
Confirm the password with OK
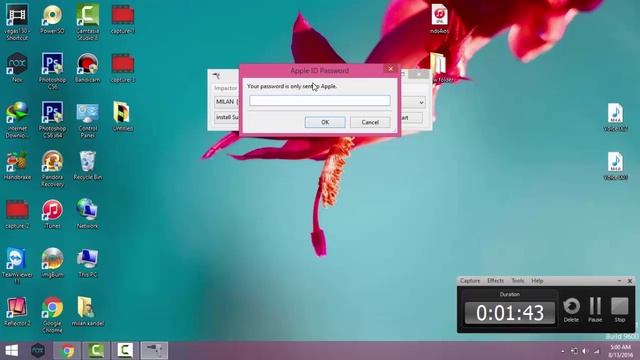[325, 122]
